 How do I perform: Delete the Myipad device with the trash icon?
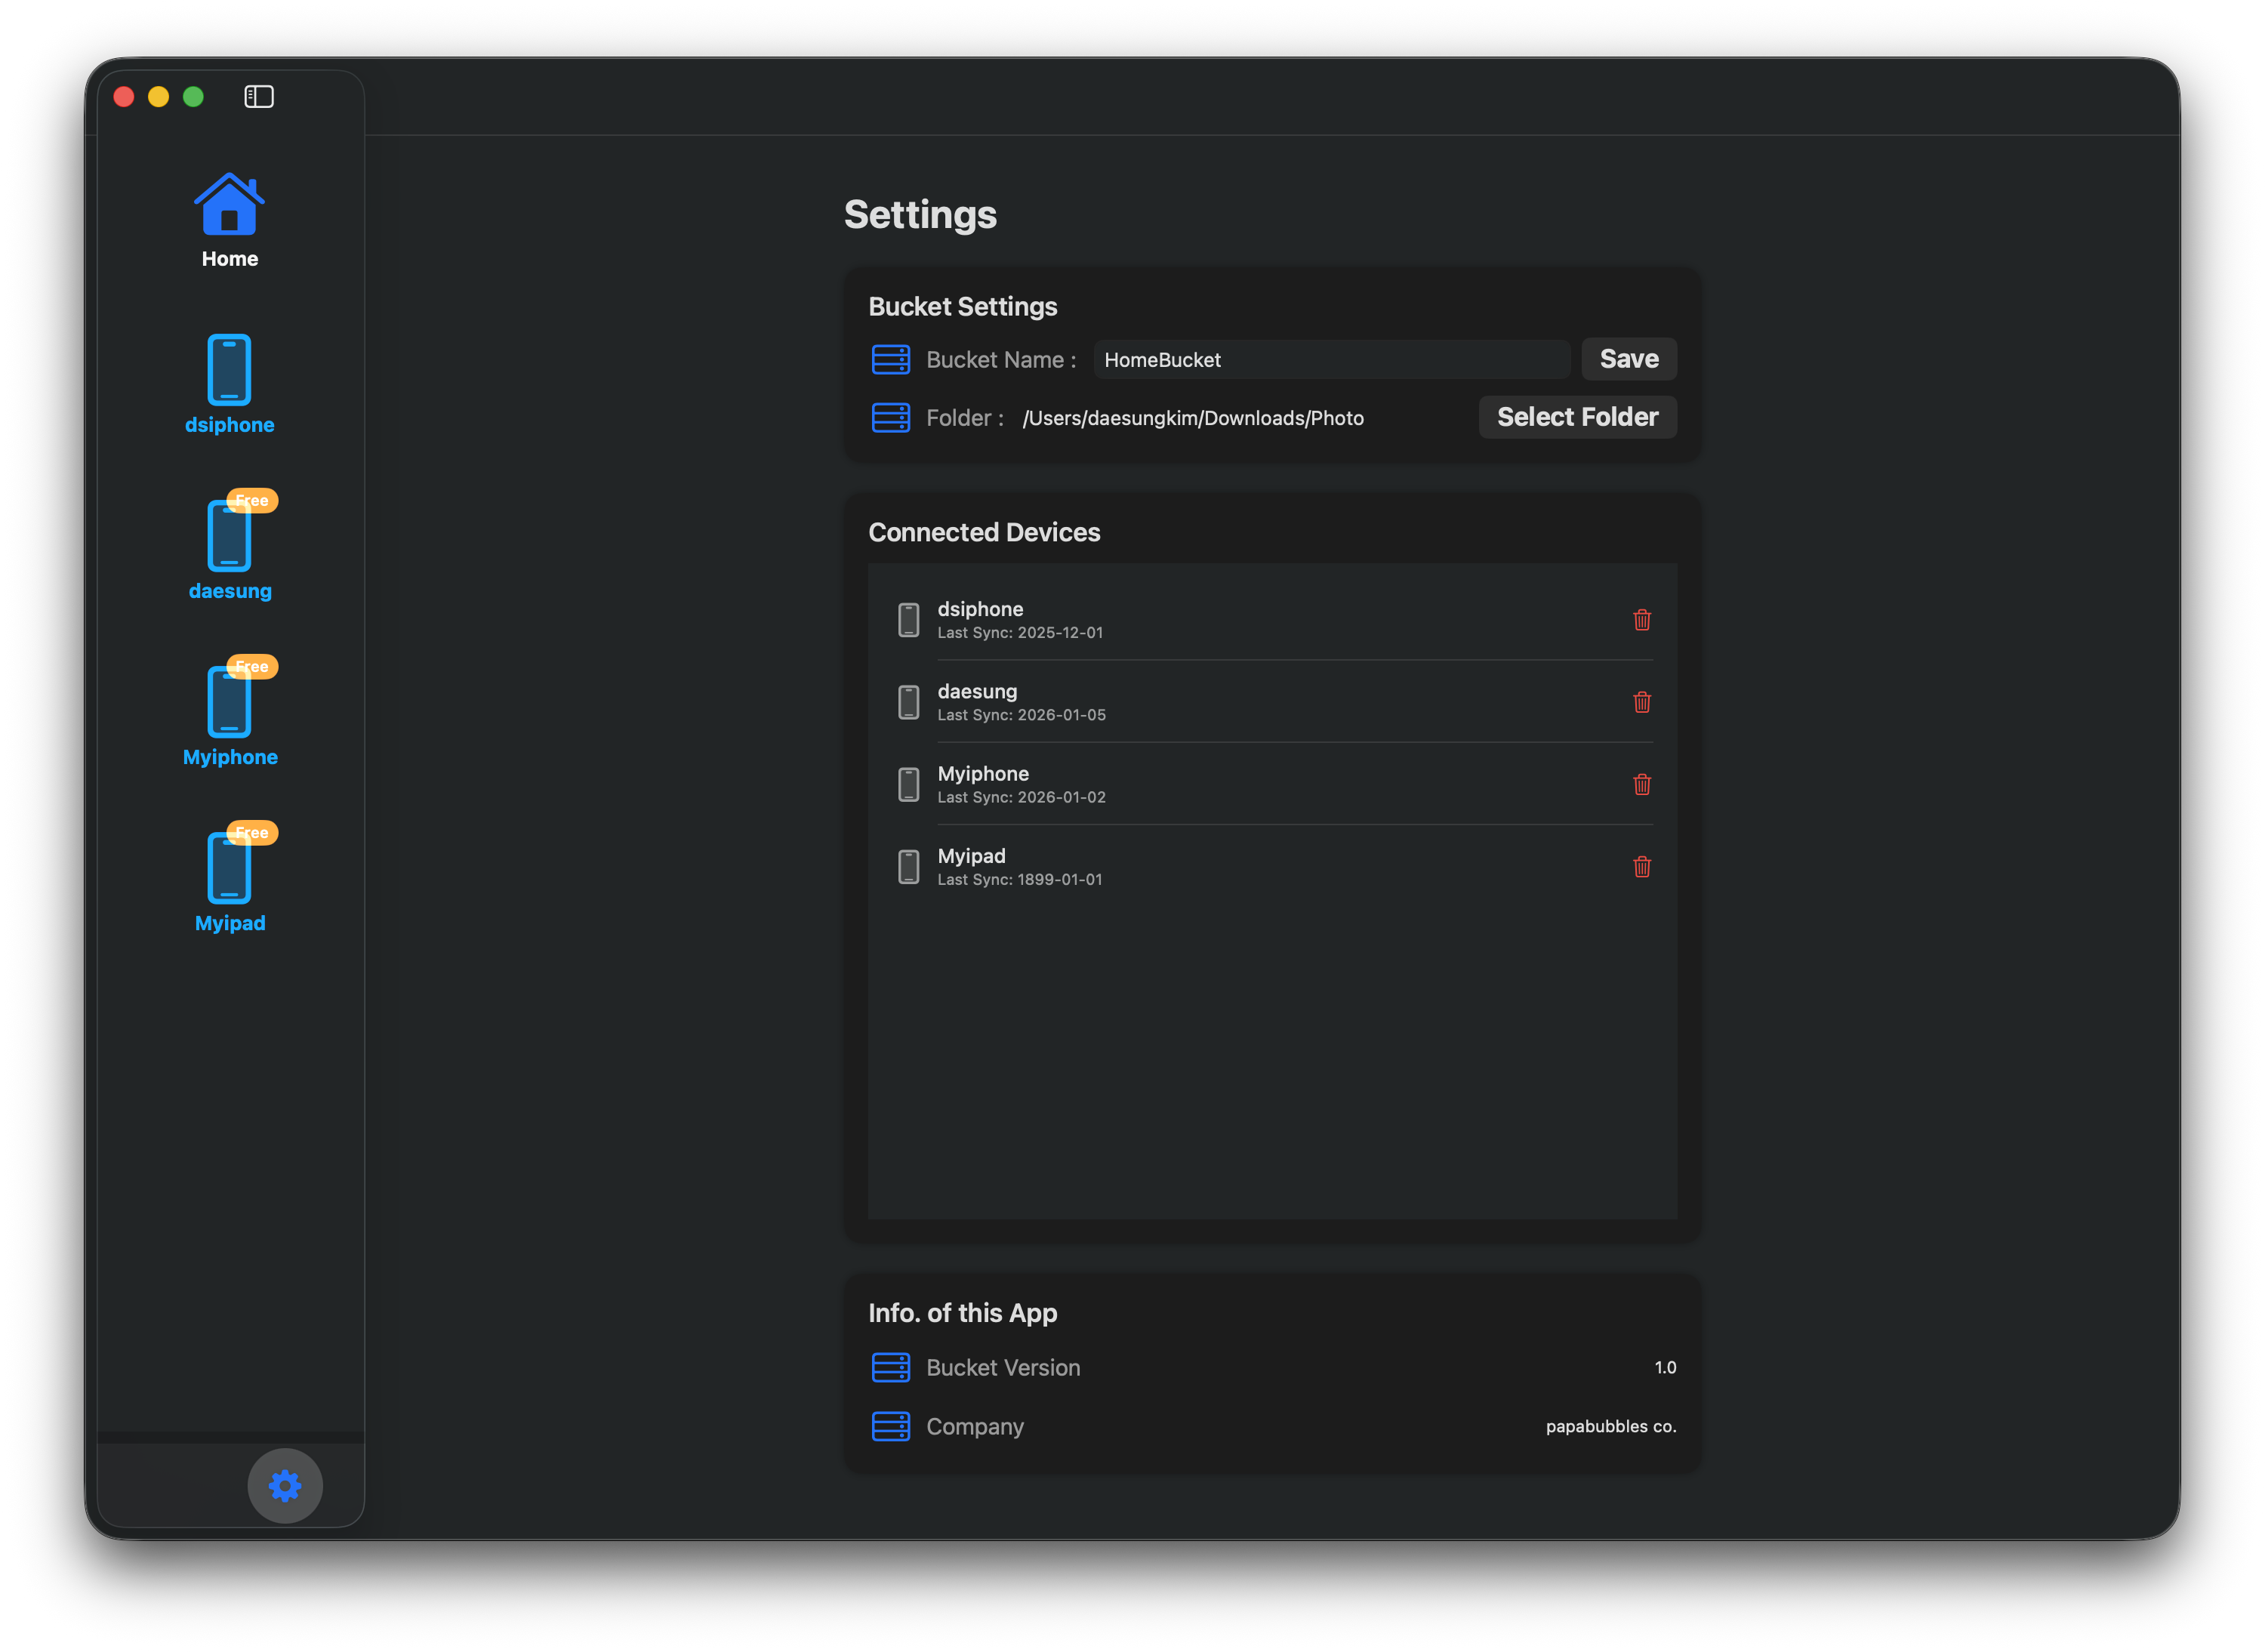coord(1641,867)
